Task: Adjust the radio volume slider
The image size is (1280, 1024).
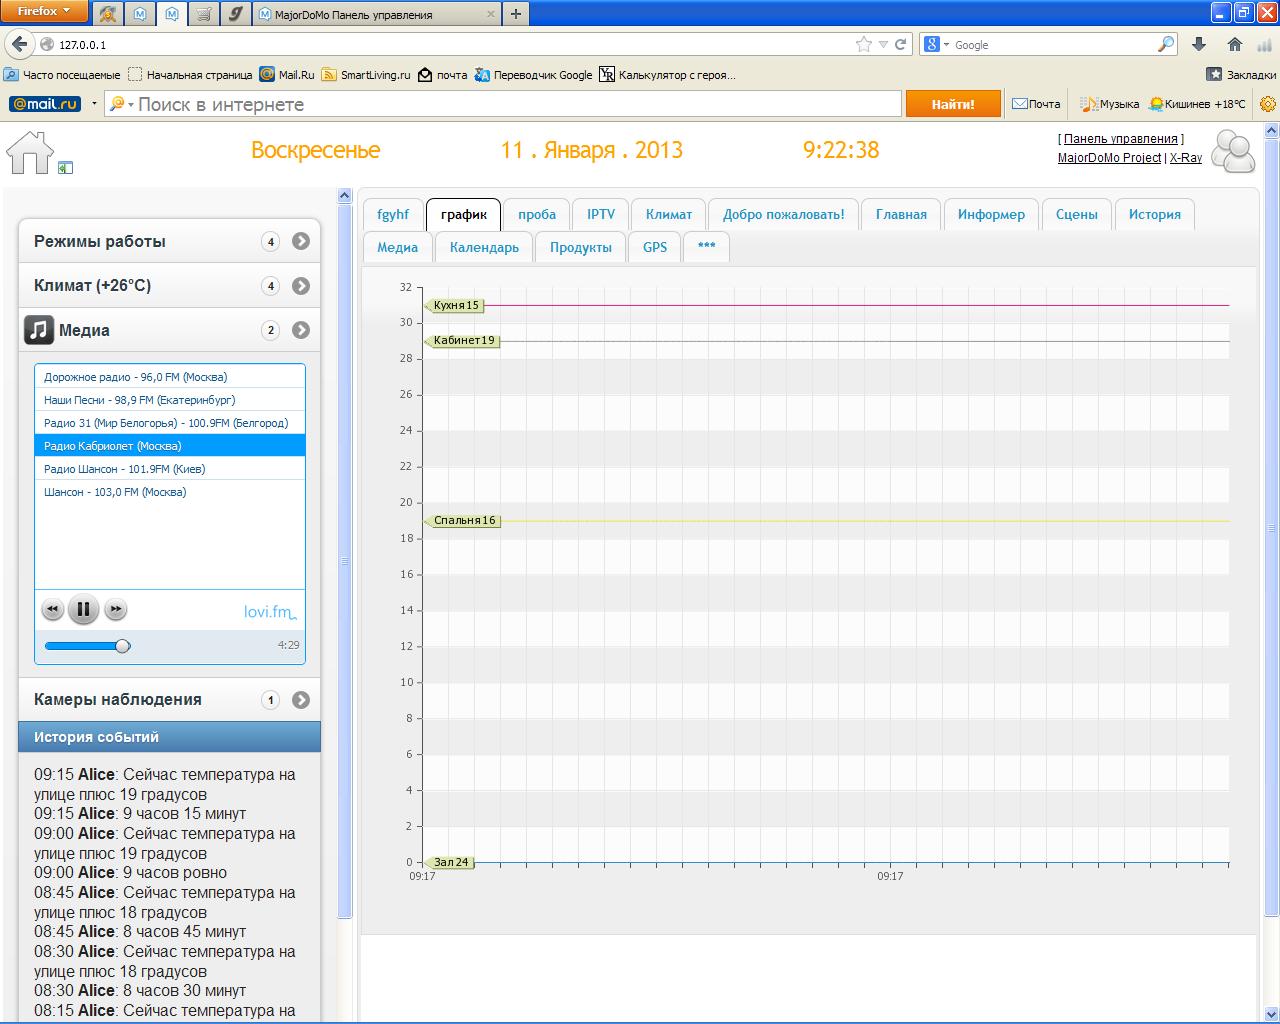Action: tap(122, 646)
